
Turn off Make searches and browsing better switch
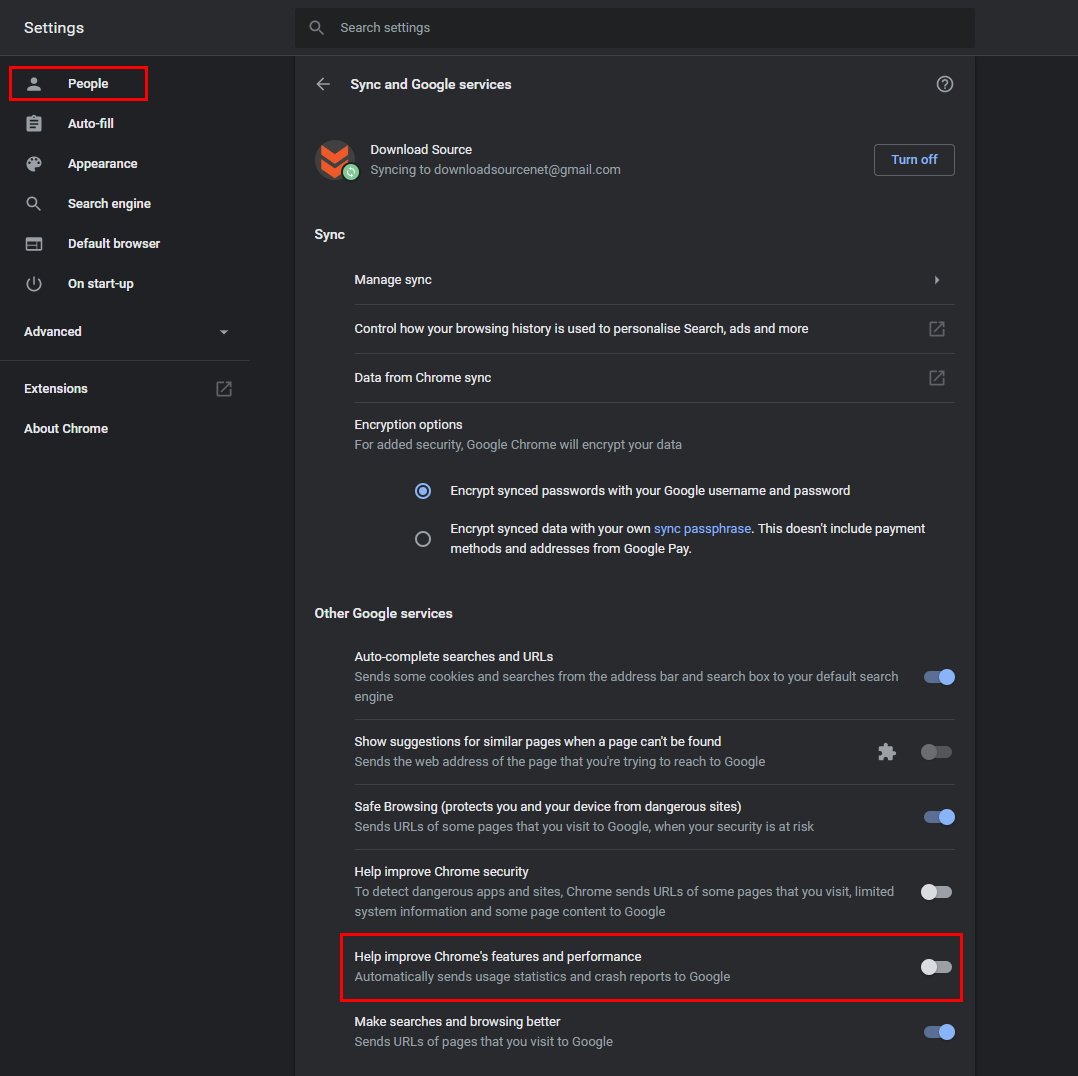click(939, 1031)
